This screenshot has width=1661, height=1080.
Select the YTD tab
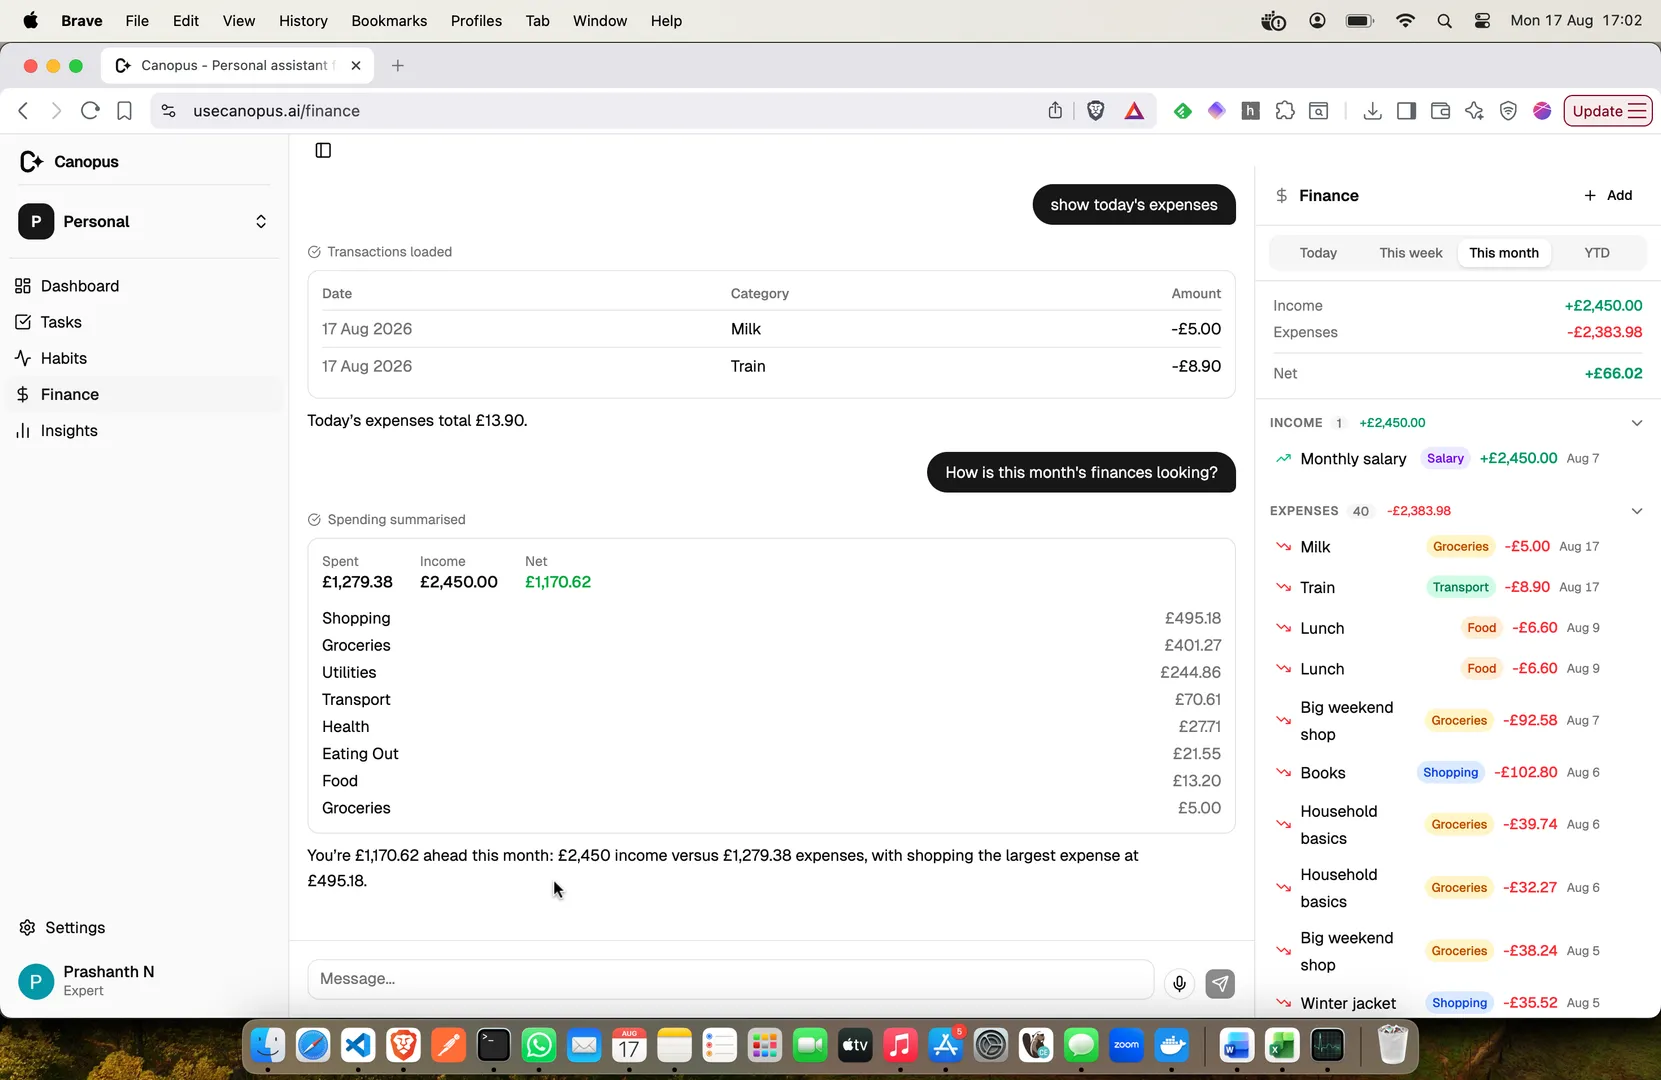(1596, 253)
